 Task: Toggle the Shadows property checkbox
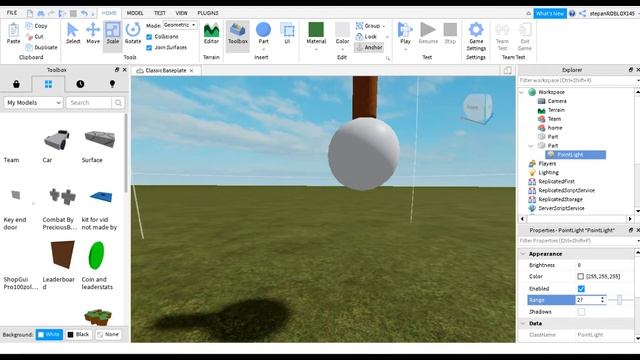[x=581, y=312]
